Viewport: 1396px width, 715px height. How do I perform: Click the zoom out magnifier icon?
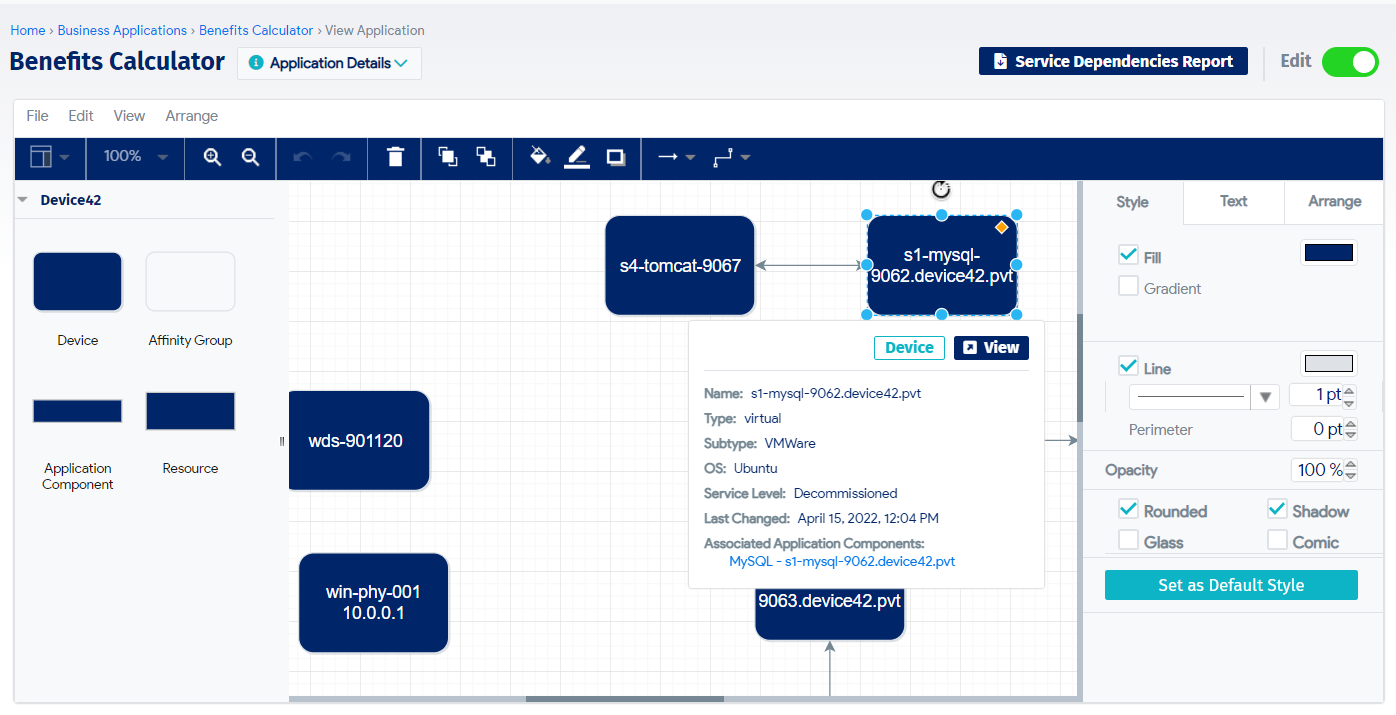coord(251,157)
